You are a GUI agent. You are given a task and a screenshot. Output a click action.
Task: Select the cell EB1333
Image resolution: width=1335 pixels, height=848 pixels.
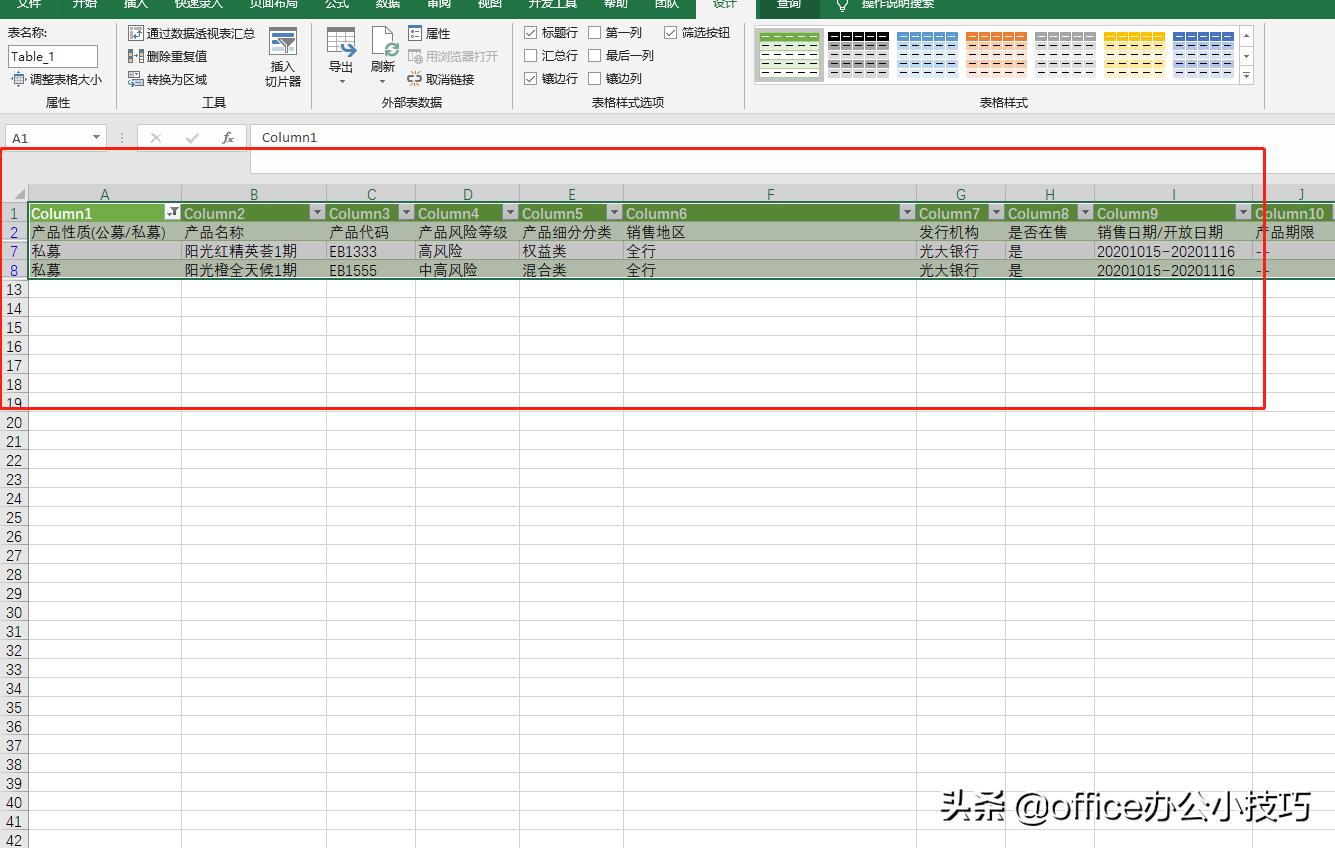click(x=371, y=251)
